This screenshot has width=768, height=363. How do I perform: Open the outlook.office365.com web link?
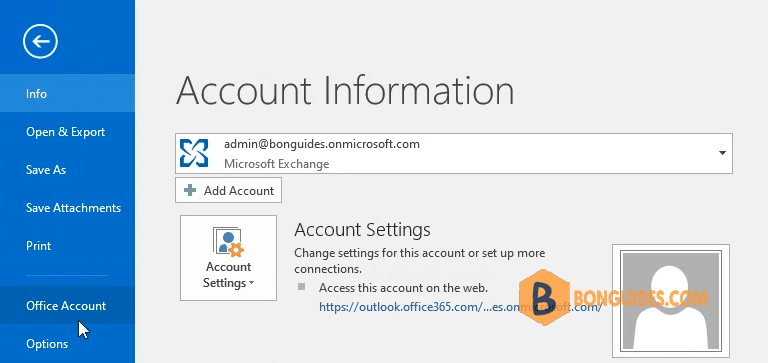tap(460, 307)
